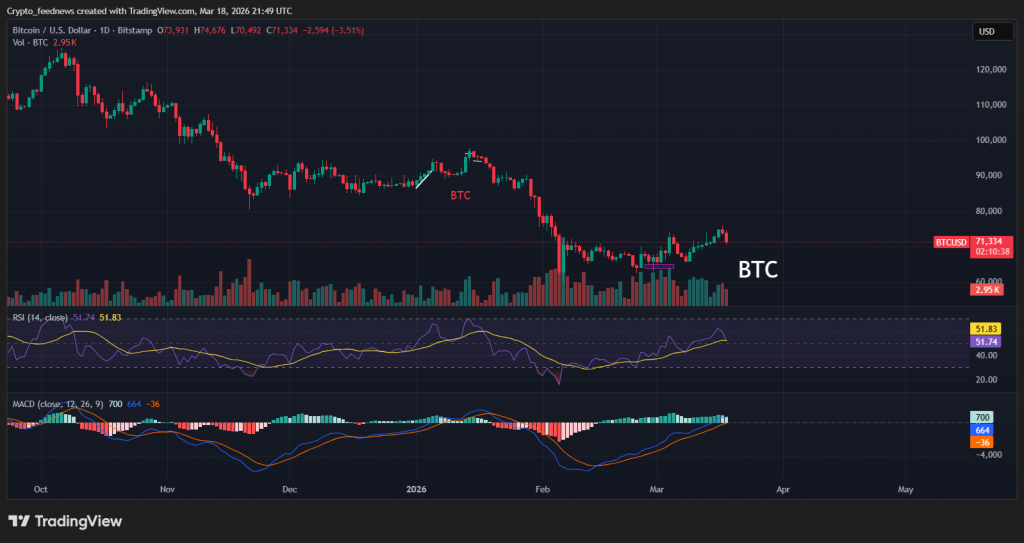Click the Apr label on time axis

(x=783, y=490)
